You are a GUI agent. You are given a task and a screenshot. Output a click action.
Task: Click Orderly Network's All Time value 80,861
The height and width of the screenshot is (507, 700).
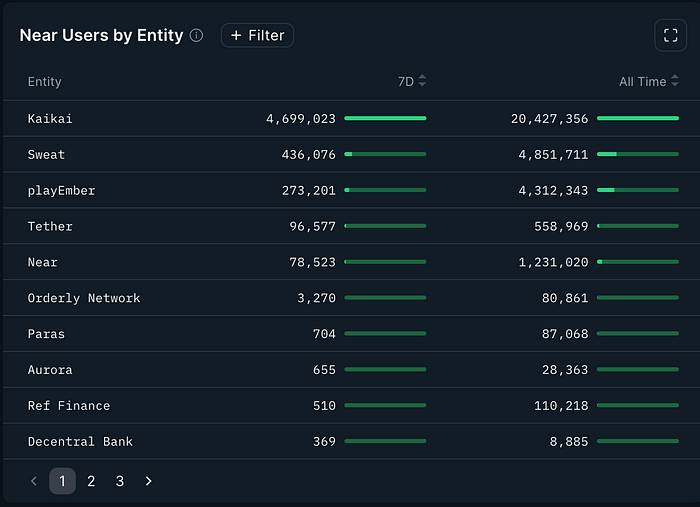point(565,298)
